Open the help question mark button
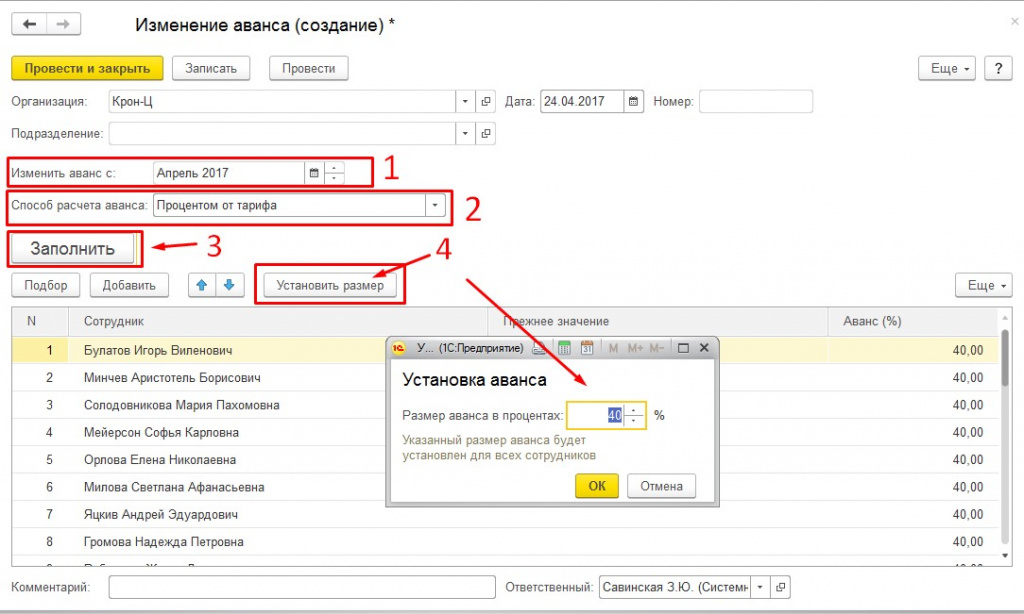Viewport: 1024px width, 614px height. (x=999, y=68)
